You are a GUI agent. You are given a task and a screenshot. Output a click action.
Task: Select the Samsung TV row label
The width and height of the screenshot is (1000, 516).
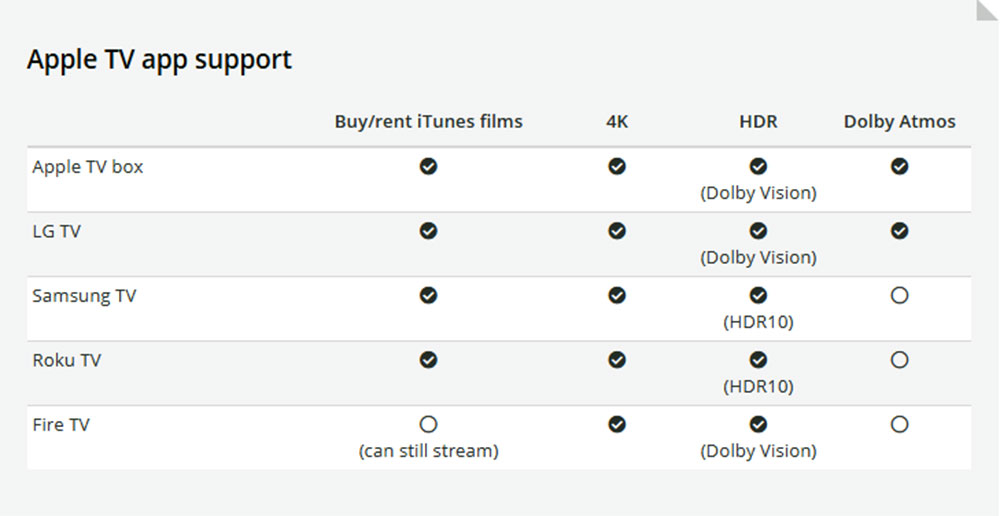[84, 296]
